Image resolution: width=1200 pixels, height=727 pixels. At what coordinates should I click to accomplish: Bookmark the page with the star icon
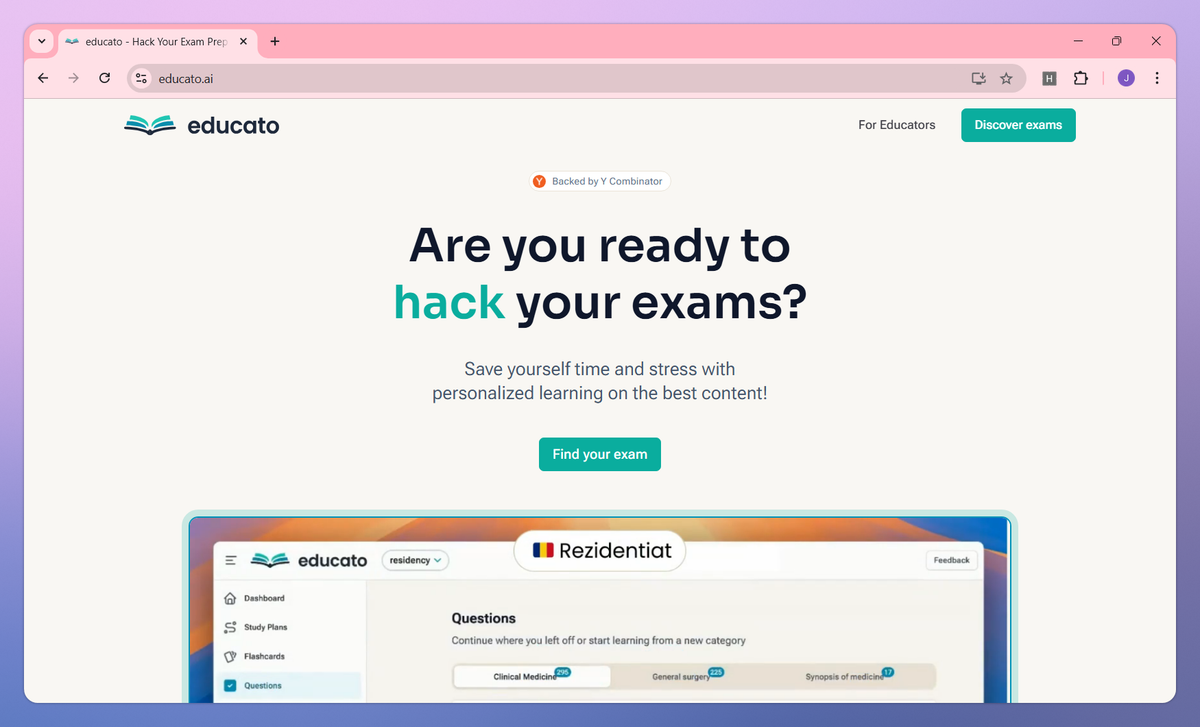pos(1007,78)
